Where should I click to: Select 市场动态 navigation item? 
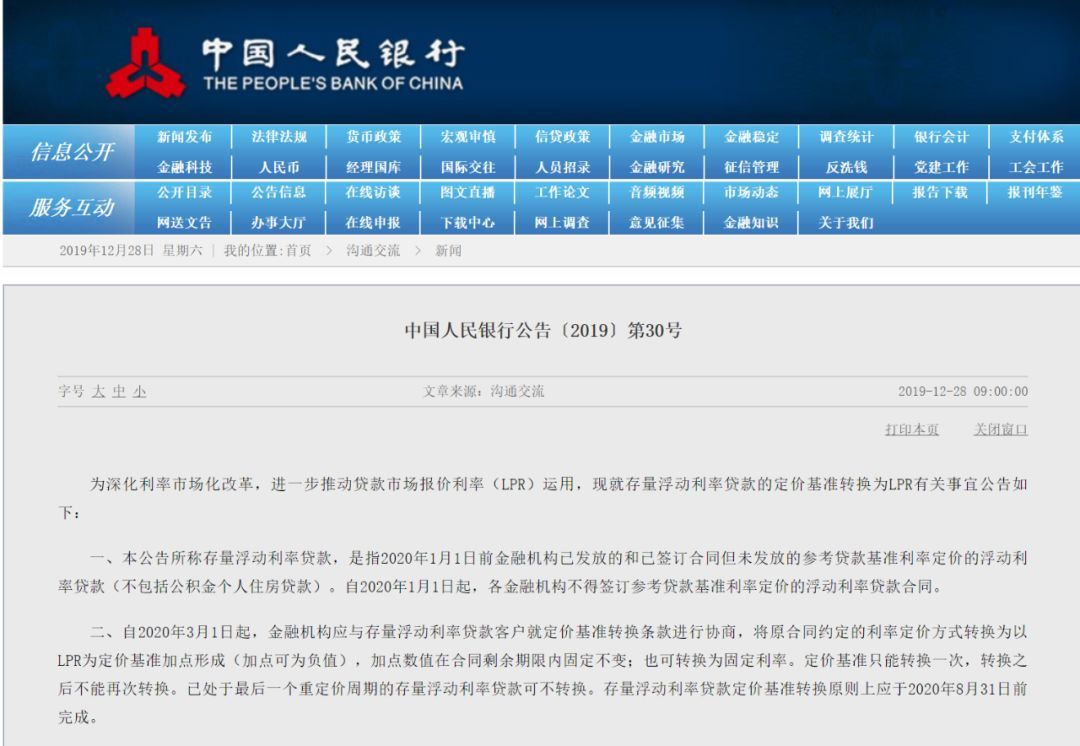pos(751,192)
